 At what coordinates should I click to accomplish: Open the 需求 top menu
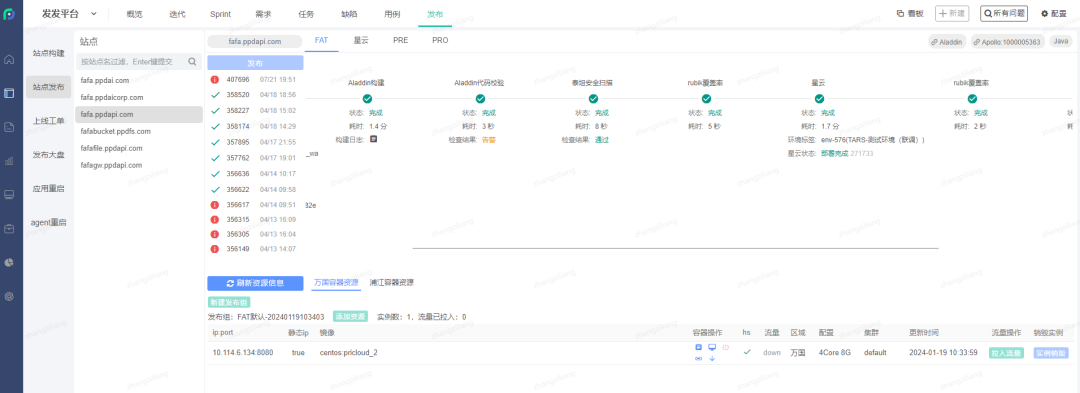[x=264, y=13]
